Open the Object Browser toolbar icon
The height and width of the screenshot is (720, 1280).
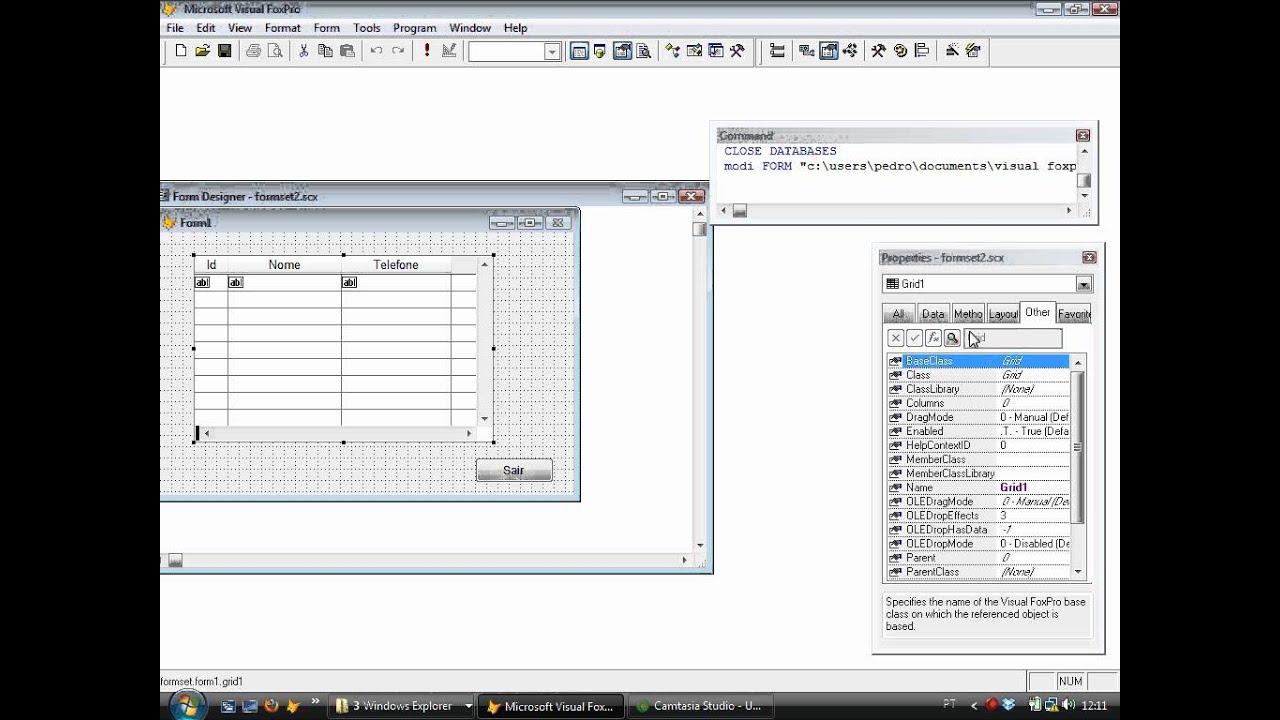[694, 51]
